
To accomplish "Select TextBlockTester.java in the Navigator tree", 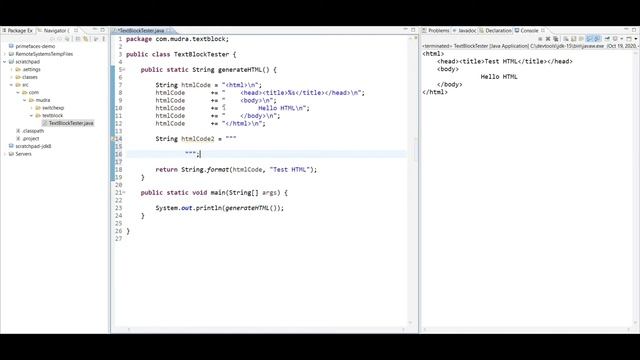I will pyautogui.click(x=68, y=123).
